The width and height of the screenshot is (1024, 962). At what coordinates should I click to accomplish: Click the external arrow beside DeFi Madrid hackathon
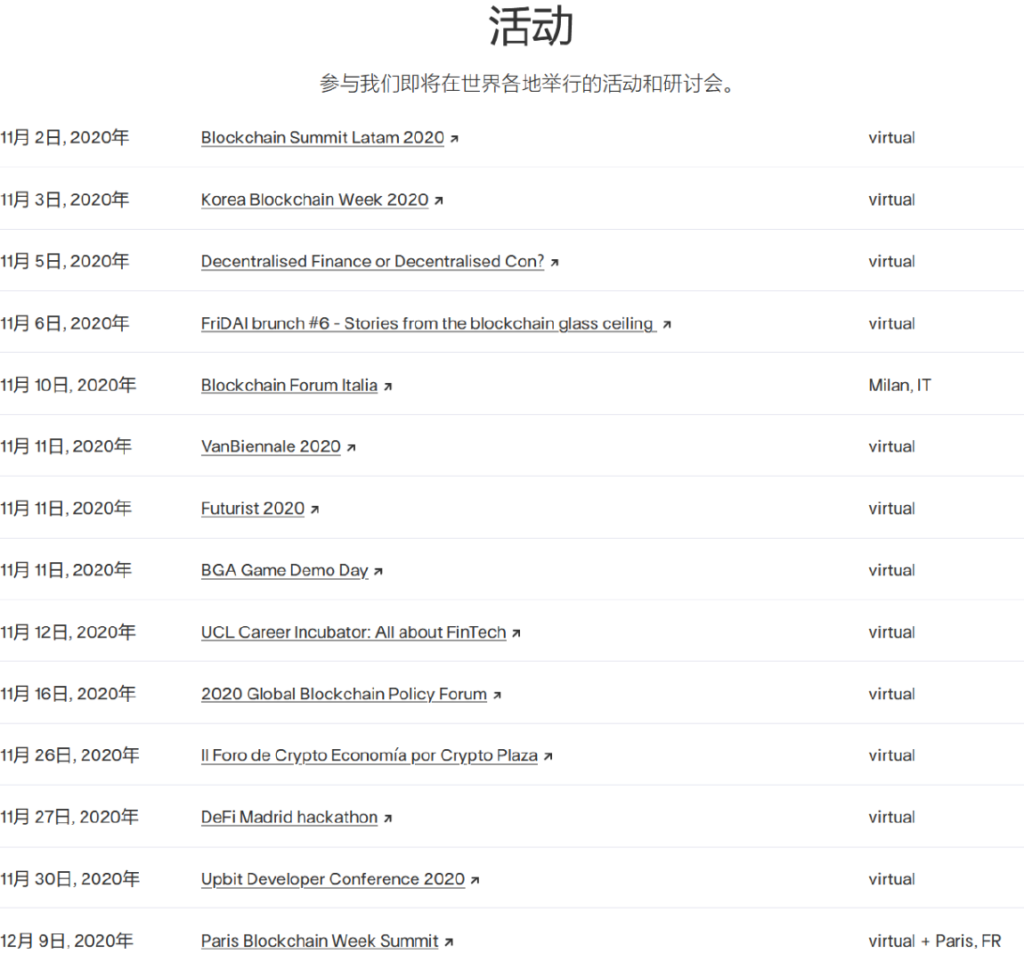click(x=388, y=818)
